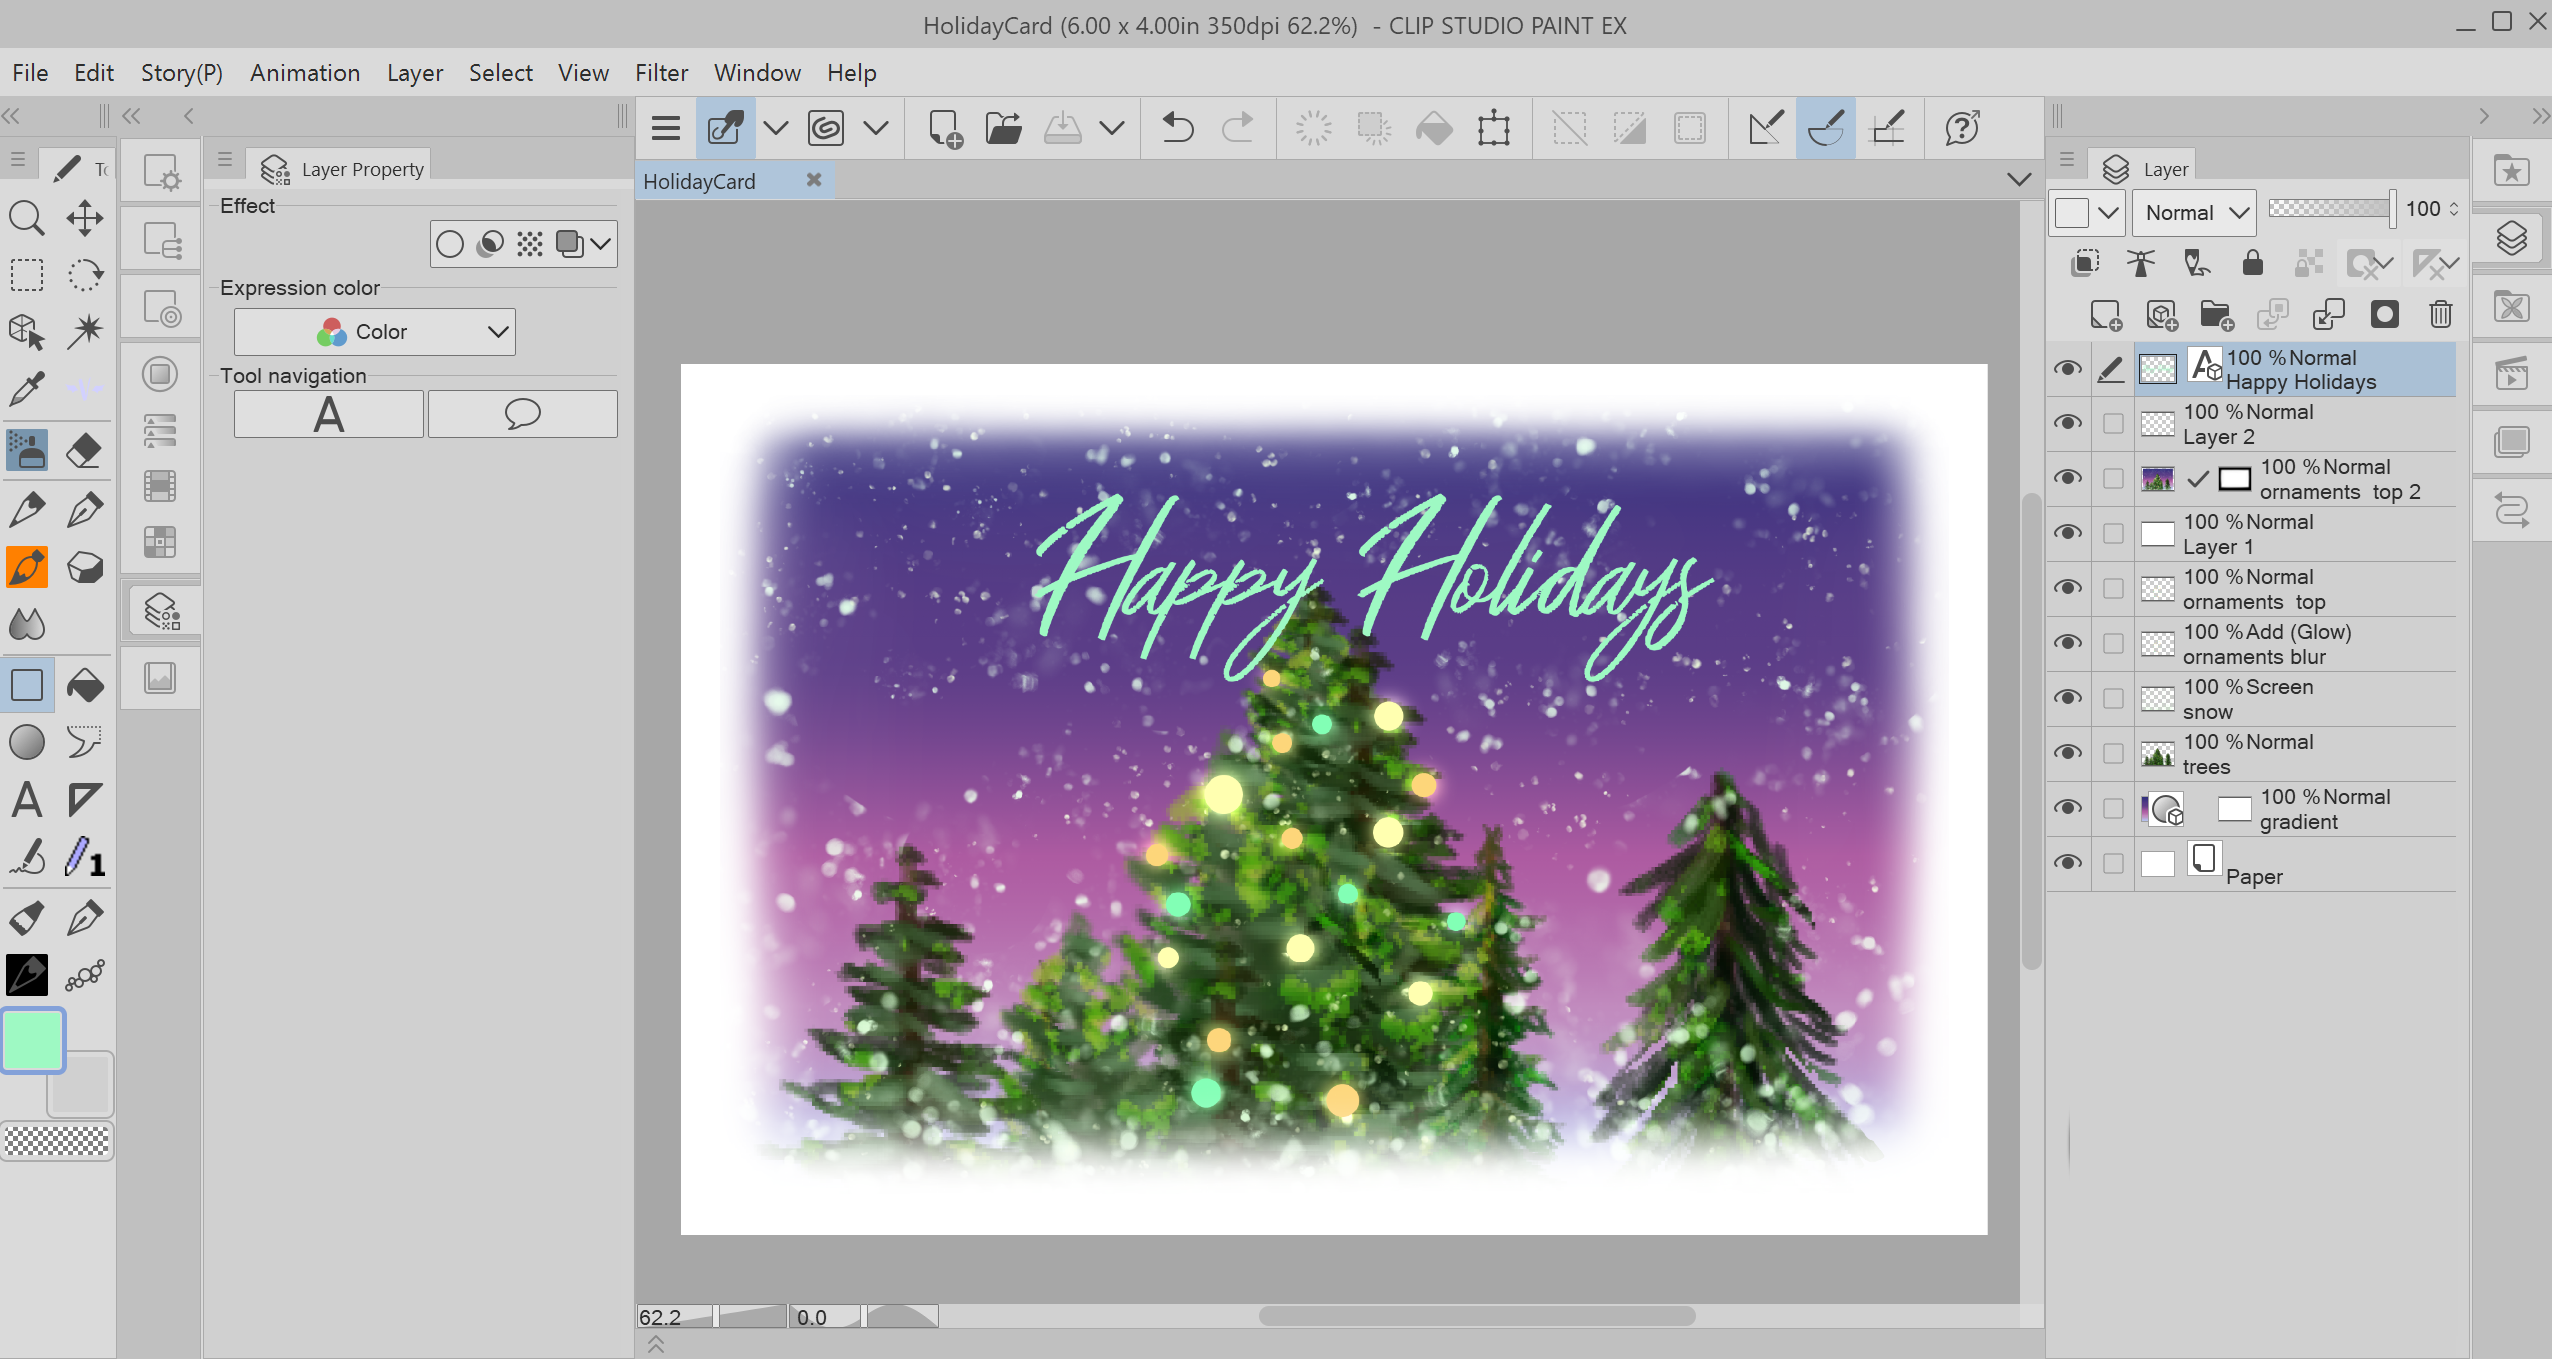Viewport: 2552px width, 1359px height.
Task: Click the Undo arrow in command bar
Action: [1178, 128]
